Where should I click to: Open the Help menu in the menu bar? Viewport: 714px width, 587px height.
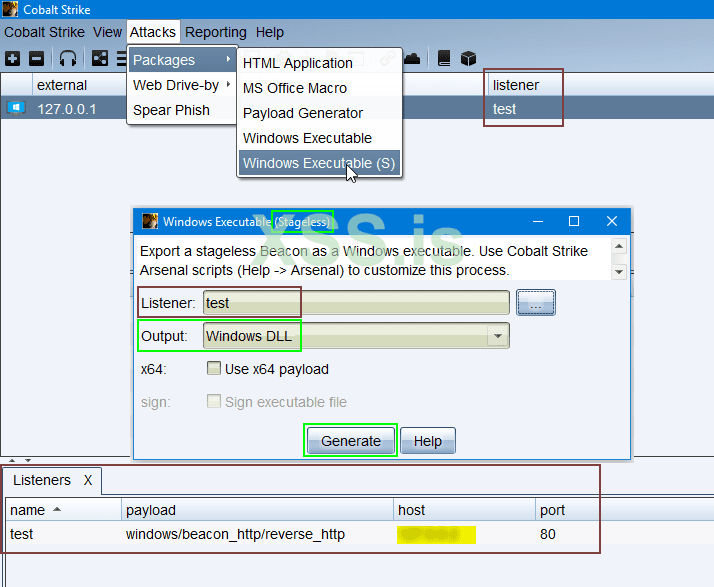tap(270, 32)
